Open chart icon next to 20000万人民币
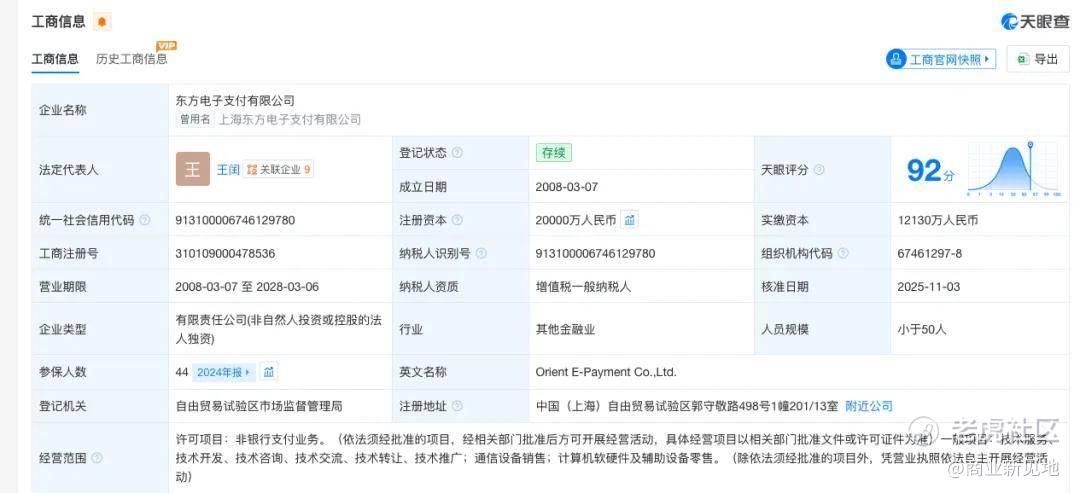Viewport: 1080px width, 493px height. [x=630, y=220]
